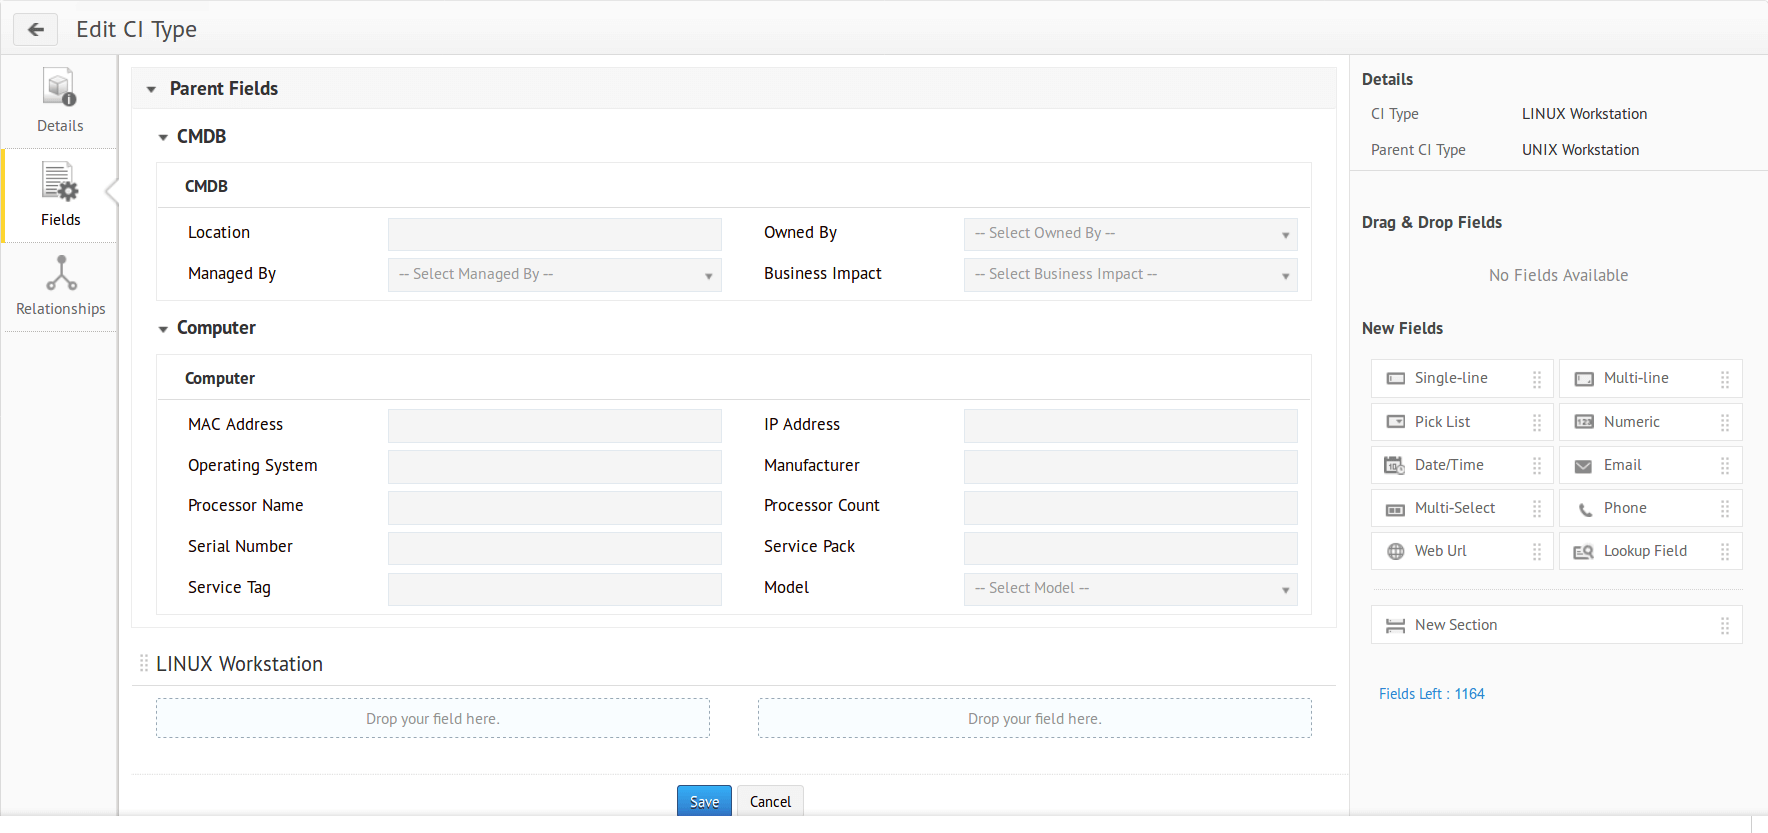Click the Cancel button
Image resolution: width=1768 pixels, height=833 pixels.
[x=770, y=801]
